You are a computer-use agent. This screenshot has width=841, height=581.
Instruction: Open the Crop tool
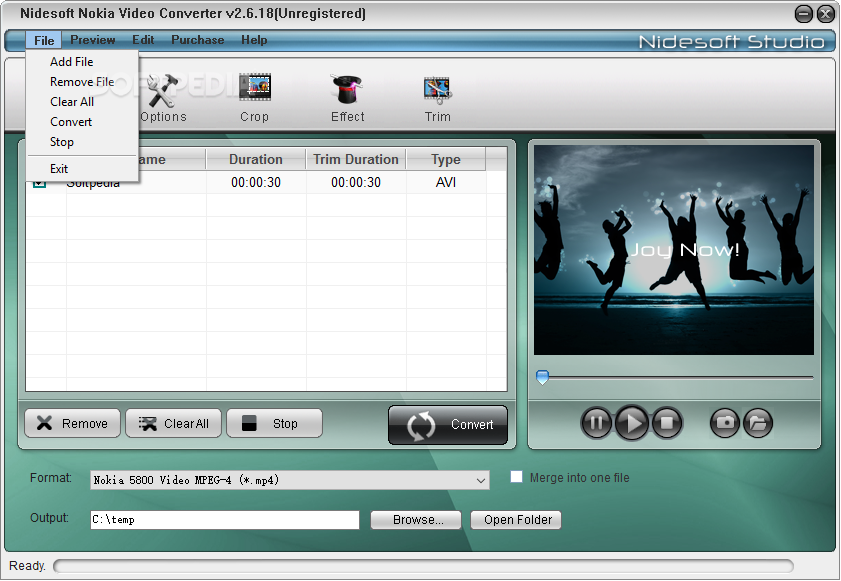point(254,98)
